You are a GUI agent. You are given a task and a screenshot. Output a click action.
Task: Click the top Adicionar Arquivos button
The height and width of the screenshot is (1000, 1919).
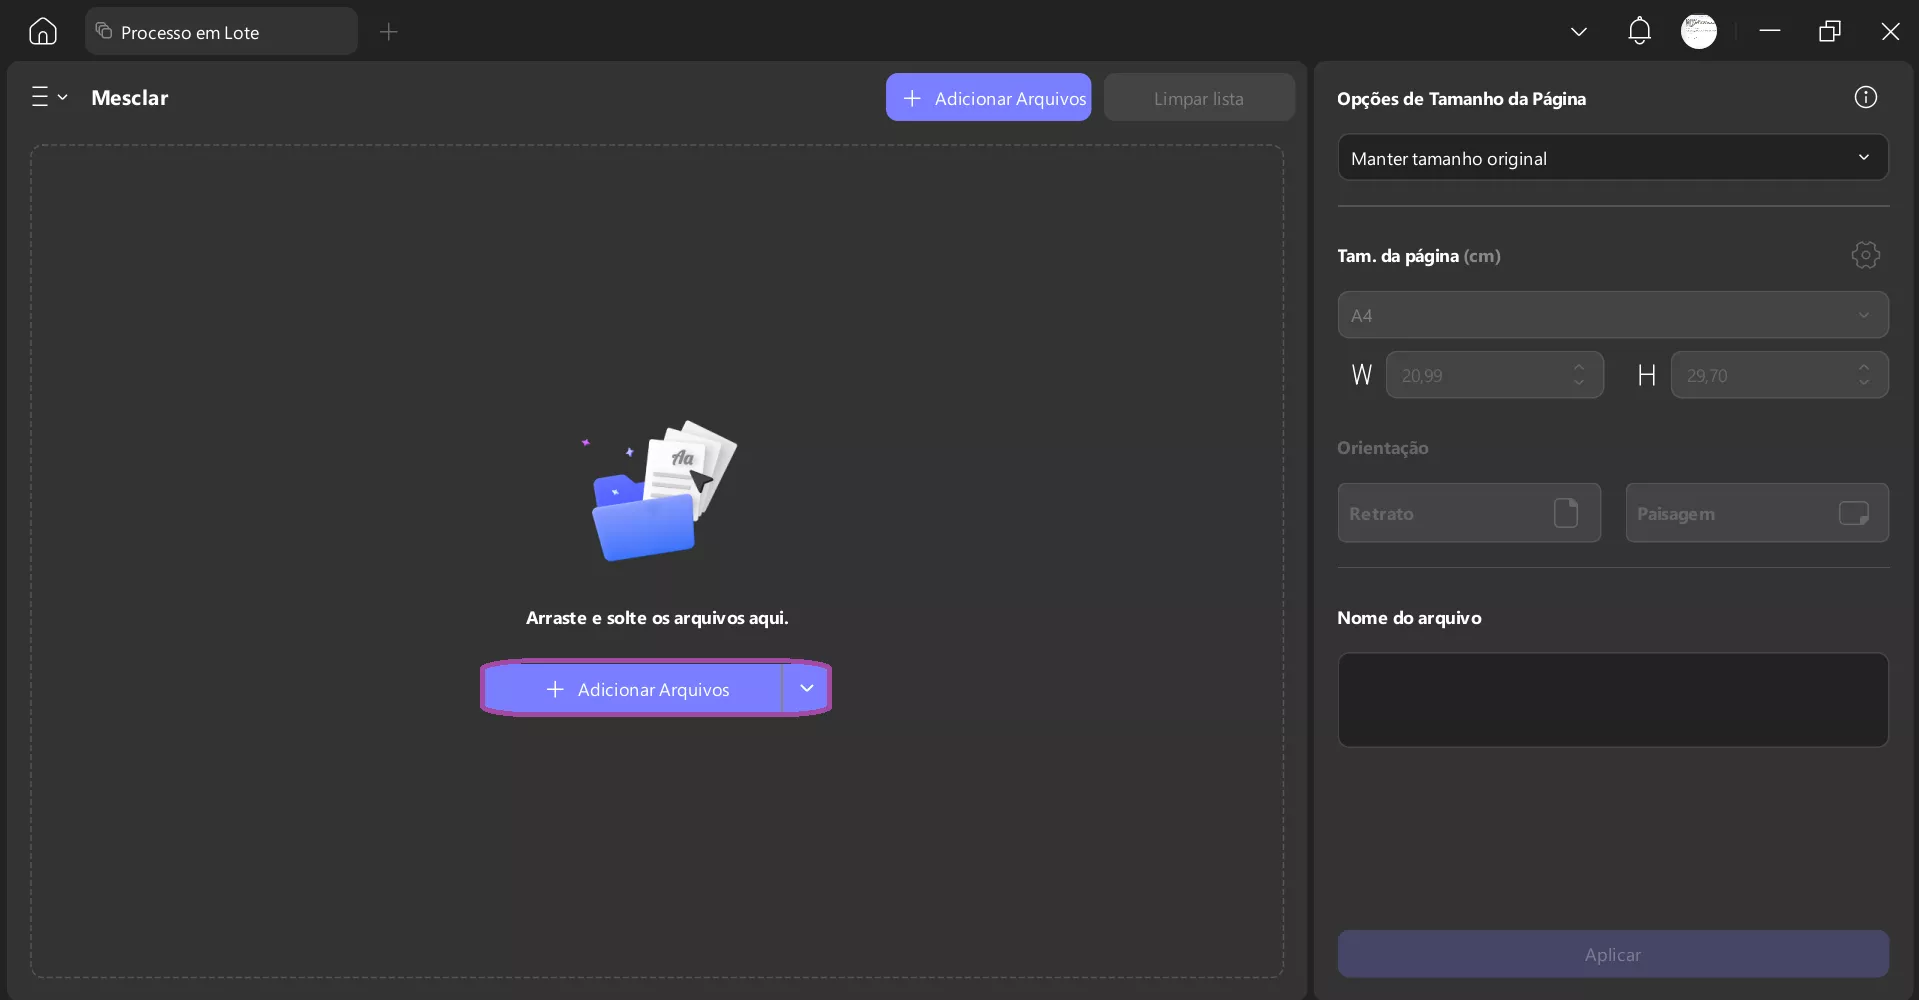988,97
